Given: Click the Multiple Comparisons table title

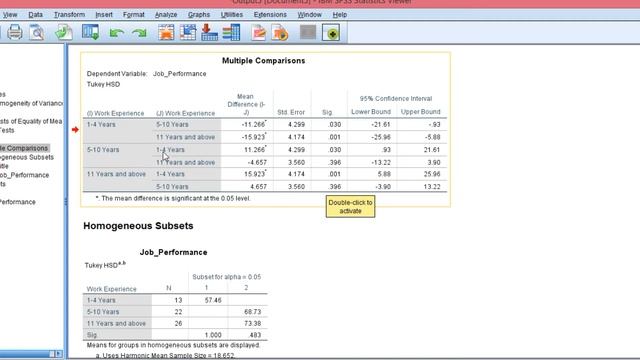Looking at the screenshot, I should tap(264, 60).
